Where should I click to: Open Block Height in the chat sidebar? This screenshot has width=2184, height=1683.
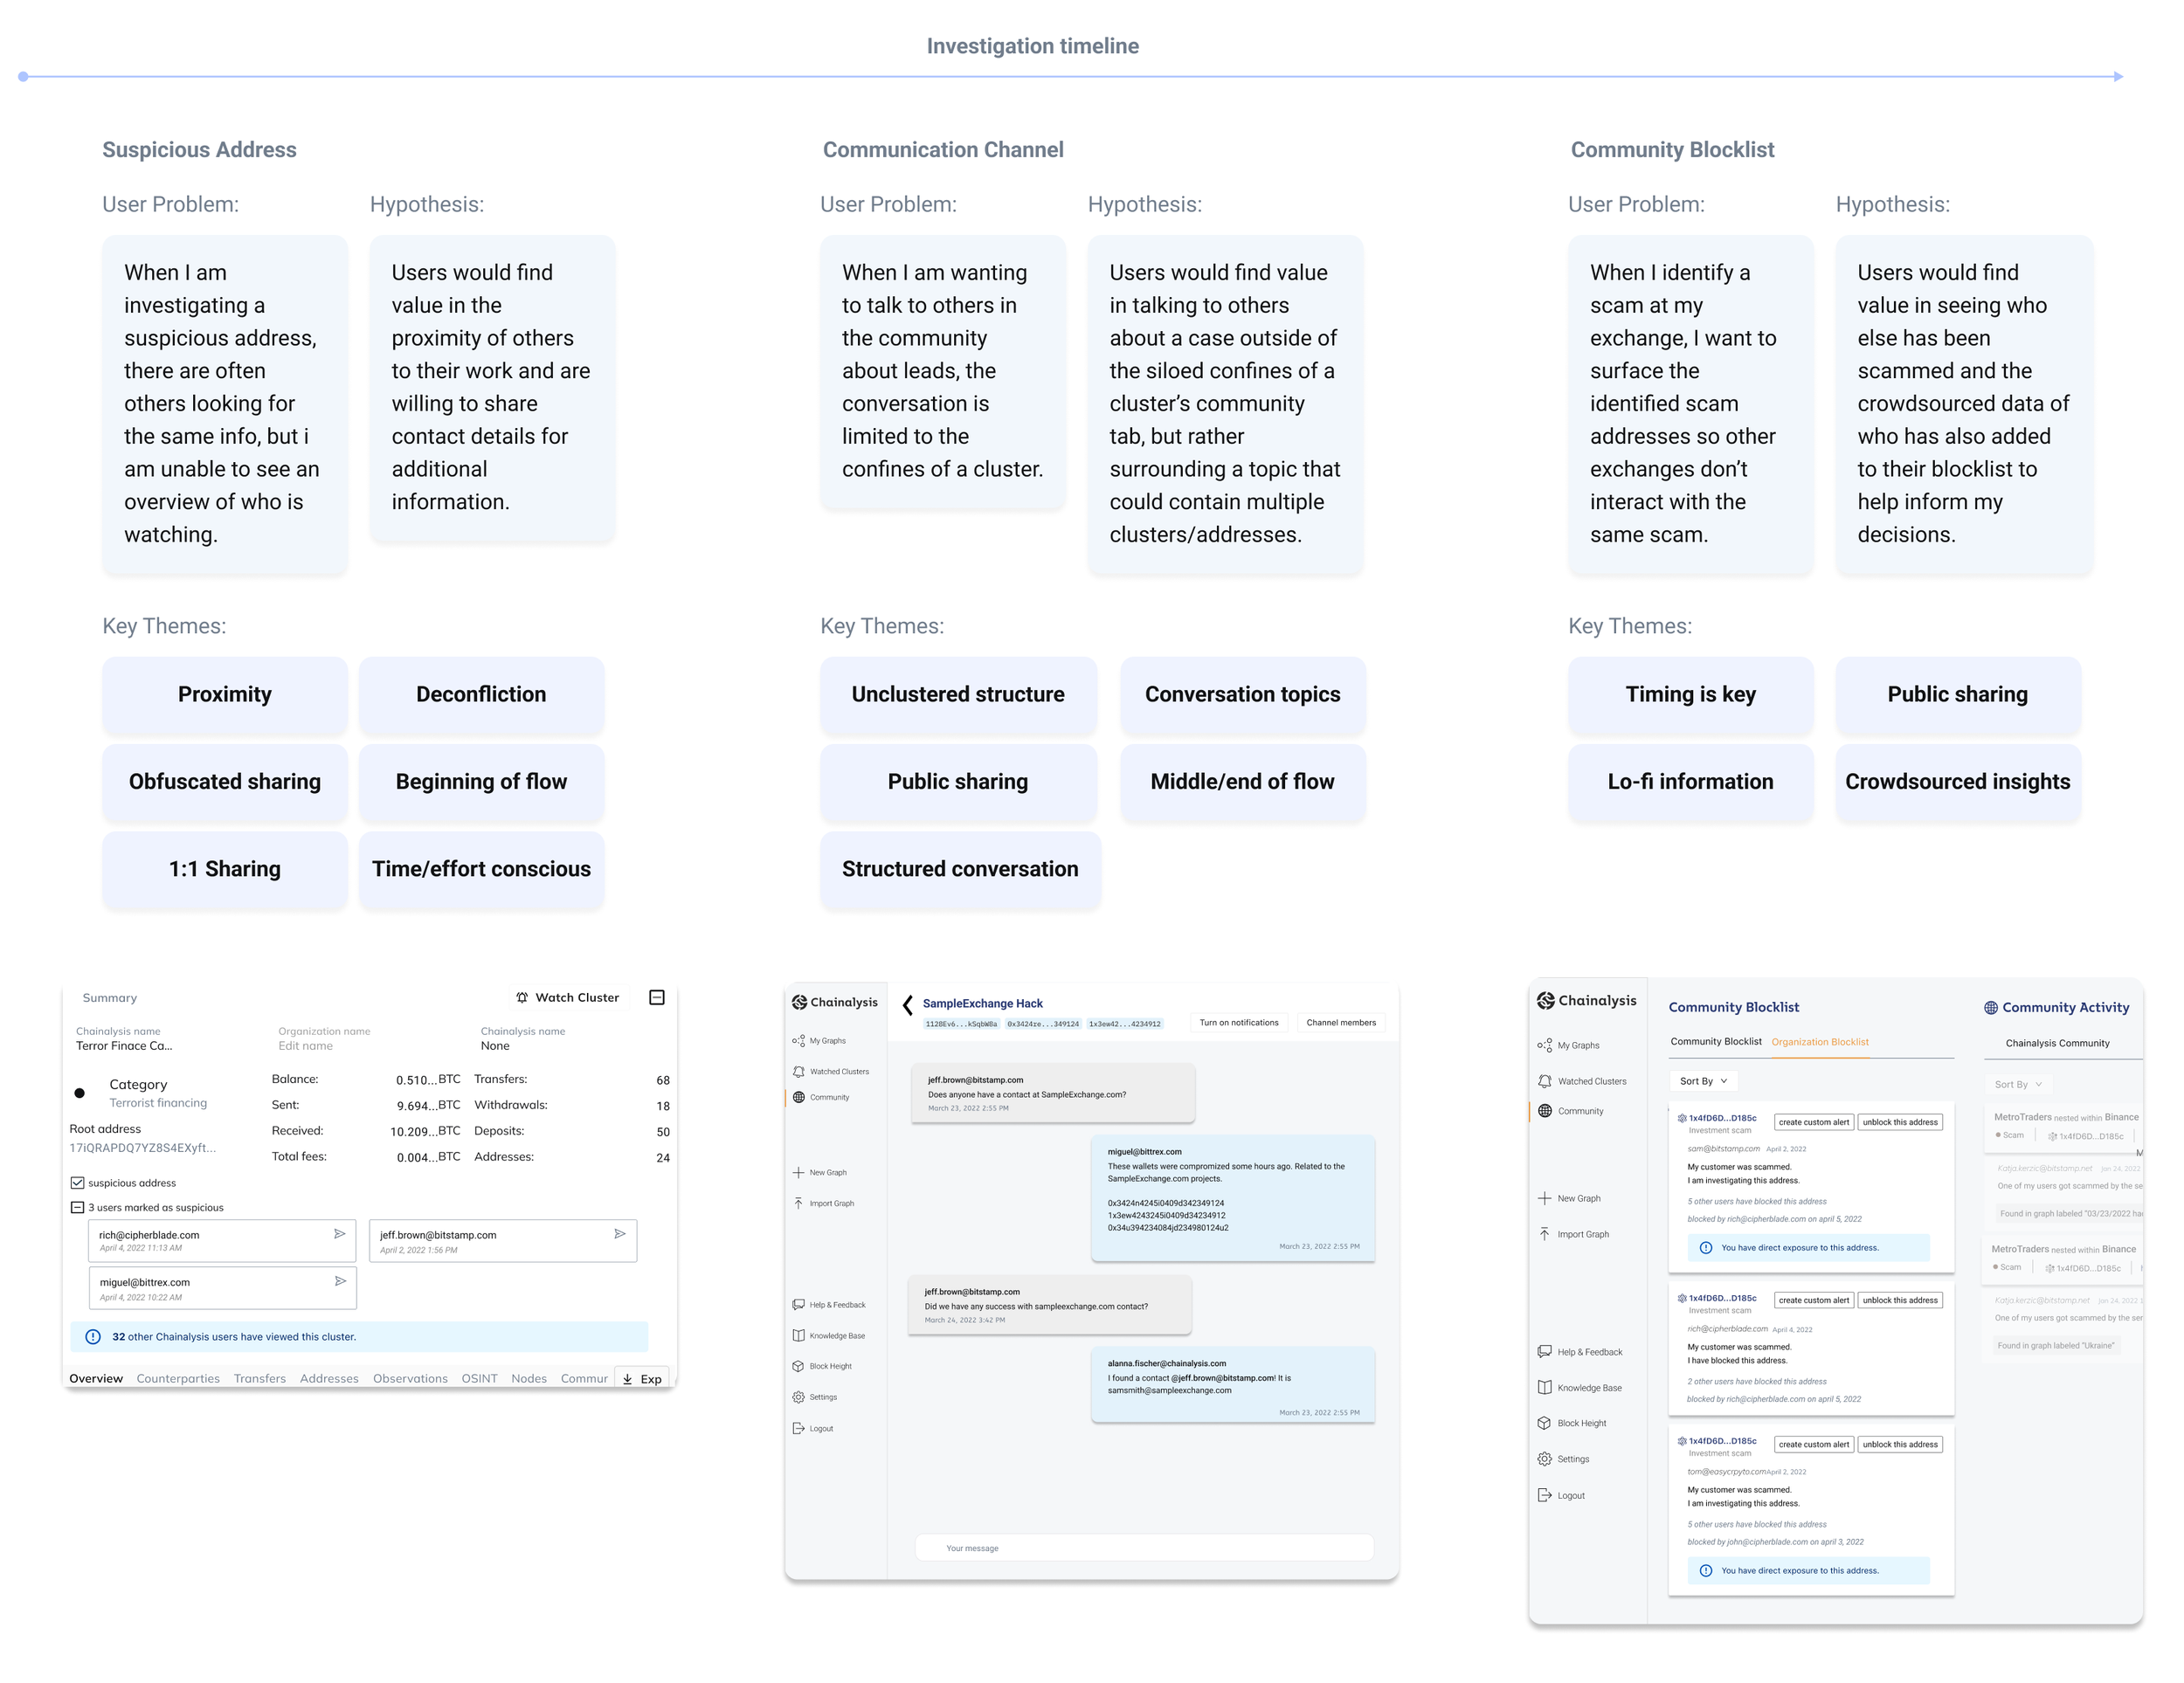(x=829, y=1366)
